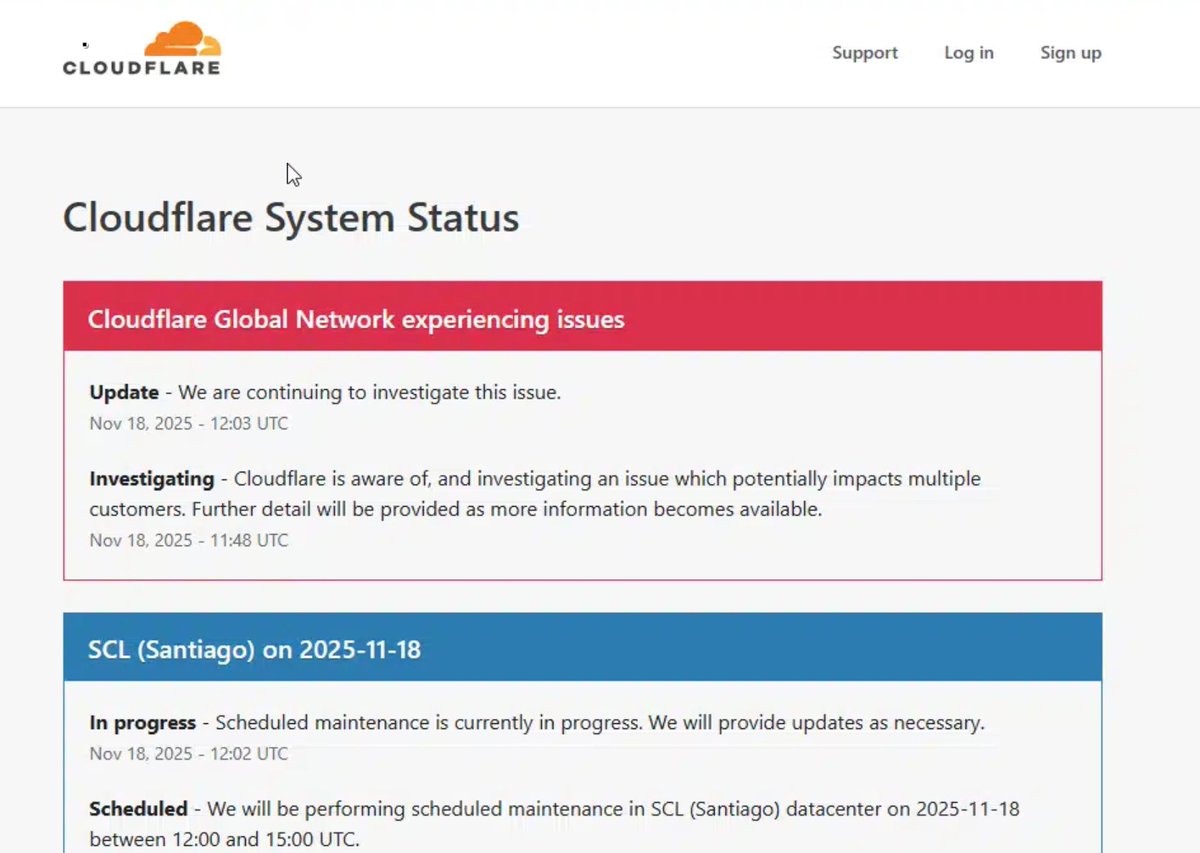Click the Nov 18, 2025 - 12:03 UTC timestamp
The height and width of the screenshot is (853, 1200).
[x=189, y=423]
